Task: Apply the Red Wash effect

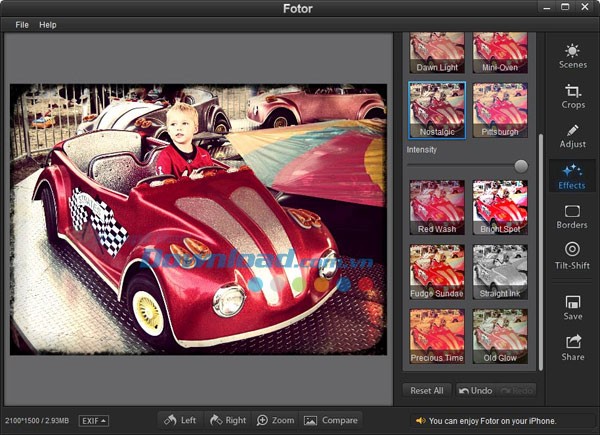Action: 437,207
